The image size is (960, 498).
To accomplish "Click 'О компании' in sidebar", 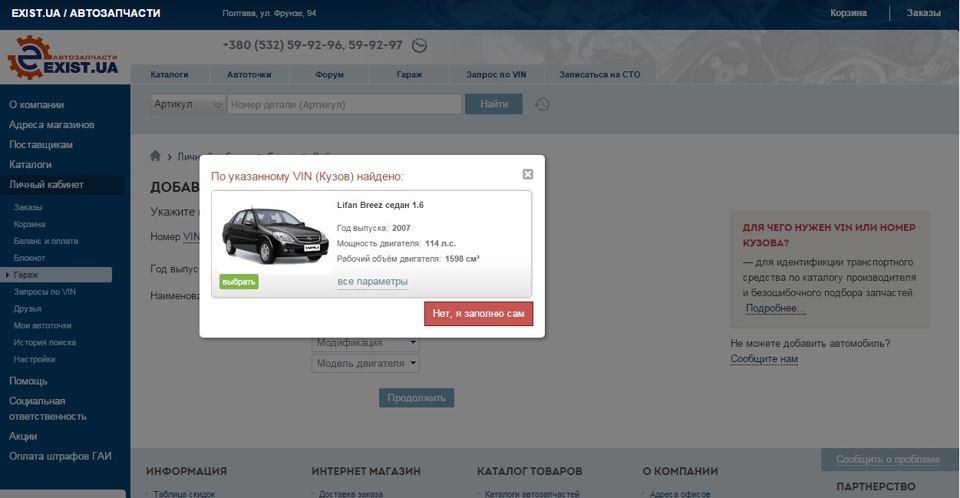I will click(36, 105).
